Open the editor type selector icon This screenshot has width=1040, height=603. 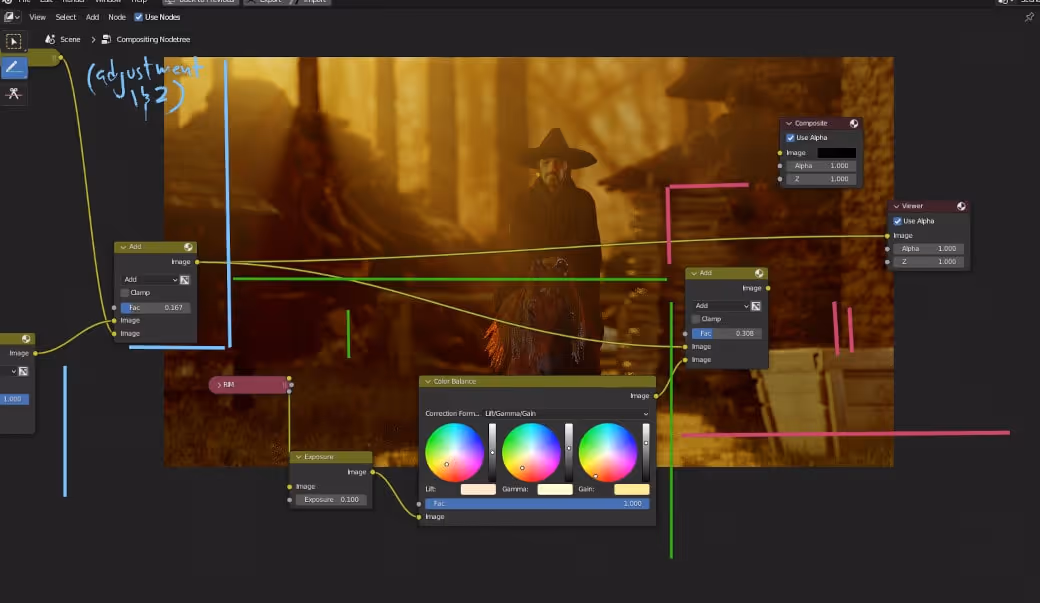pyautogui.click(x=10, y=16)
